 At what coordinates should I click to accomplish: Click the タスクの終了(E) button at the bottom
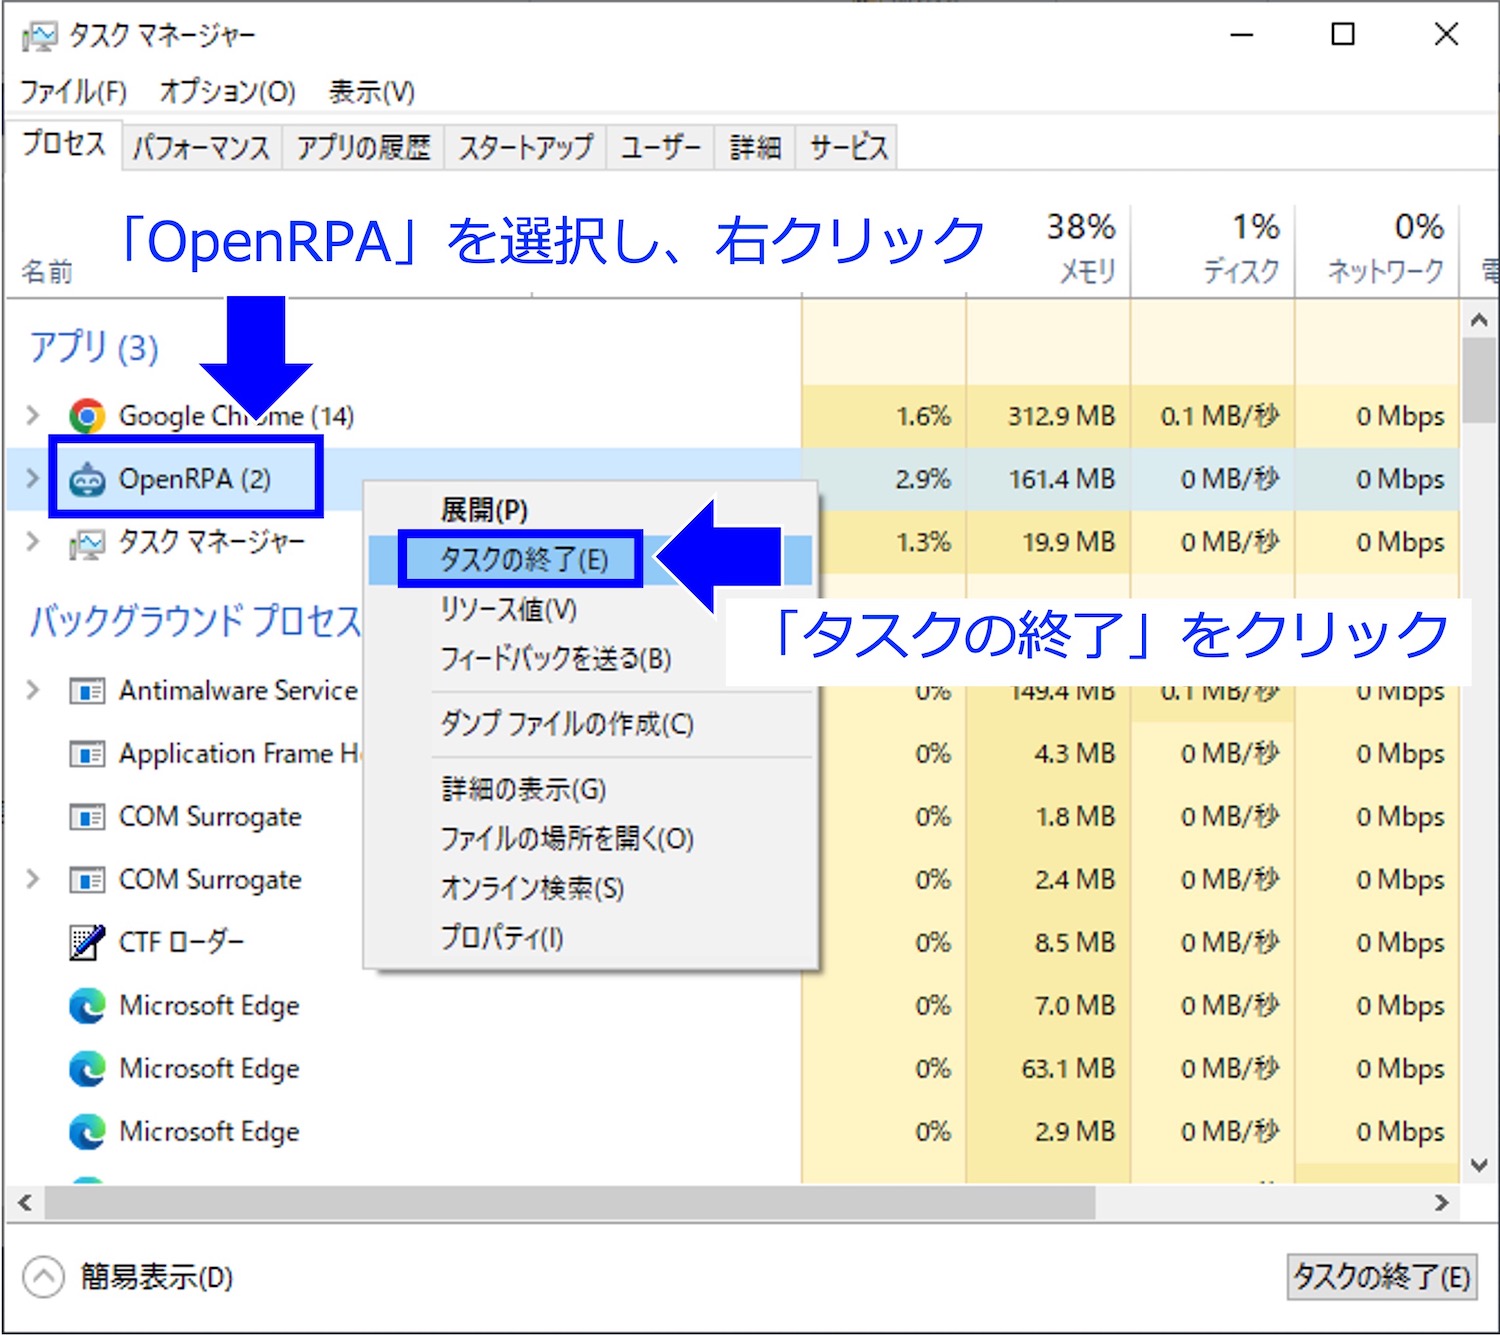coord(1381,1277)
